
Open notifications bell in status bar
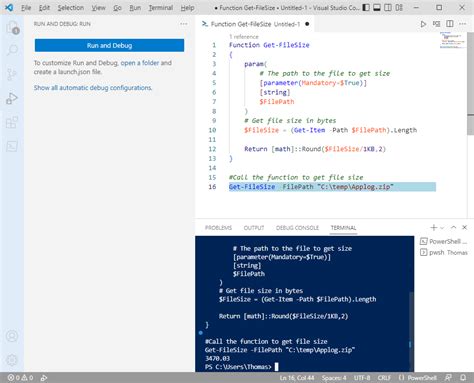463,378
